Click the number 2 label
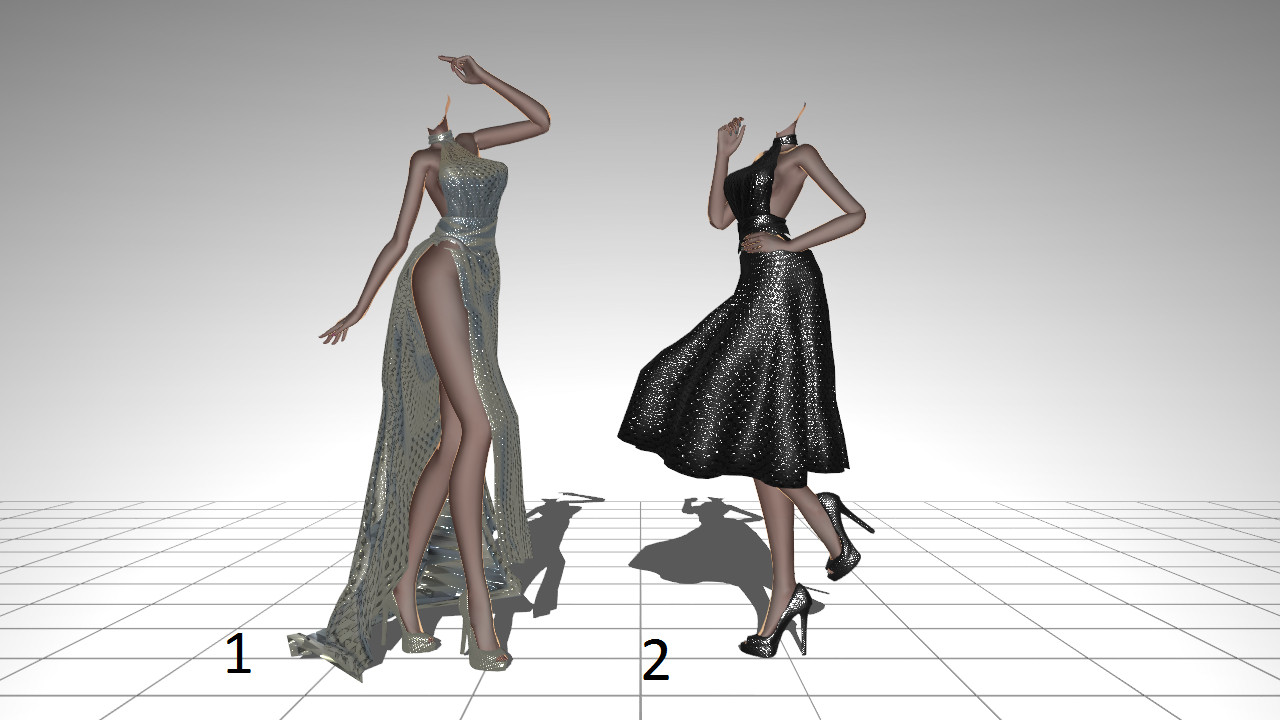 [x=655, y=662]
